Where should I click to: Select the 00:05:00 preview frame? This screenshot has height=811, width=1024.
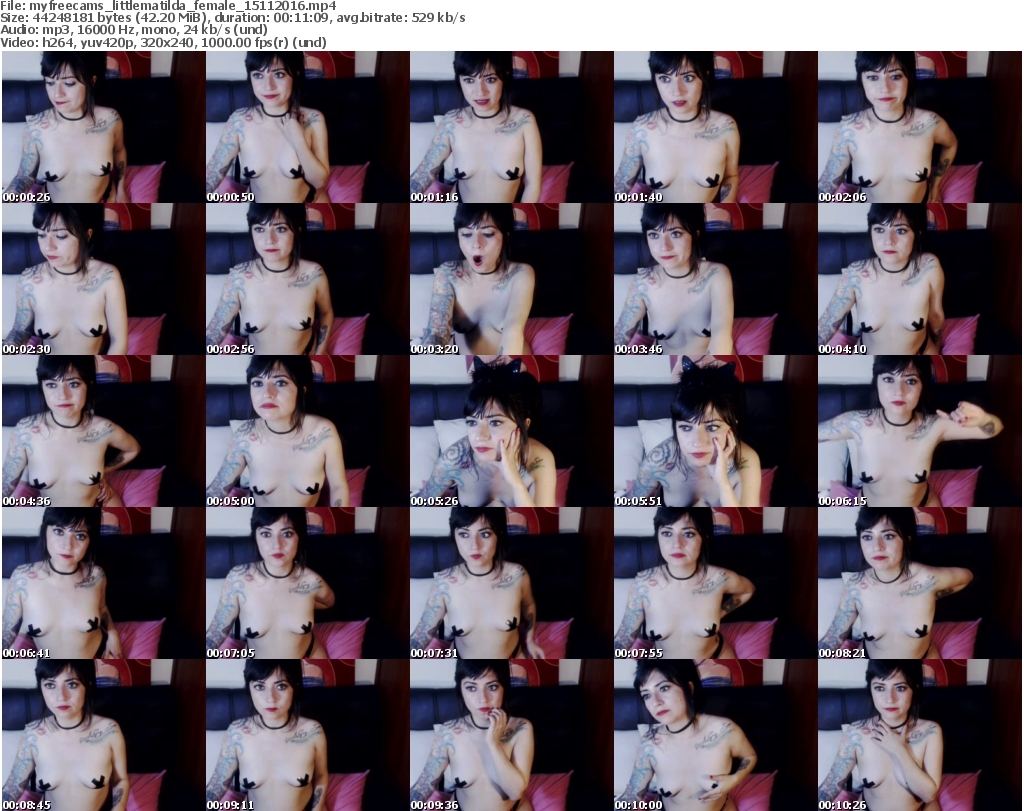(x=308, y=431)
